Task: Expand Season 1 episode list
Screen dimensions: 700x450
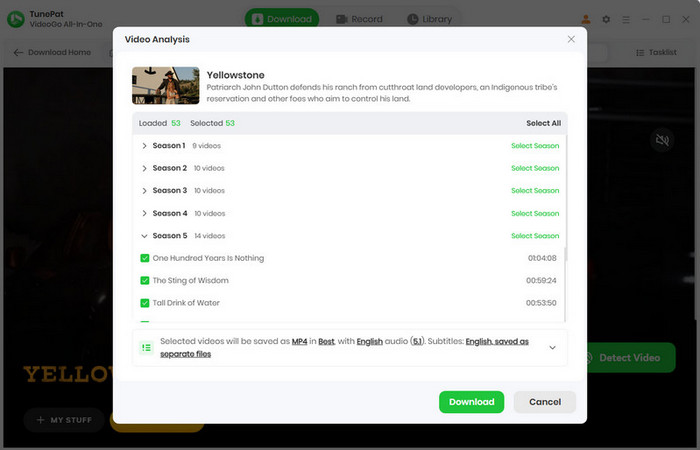Action: point(144,146)
